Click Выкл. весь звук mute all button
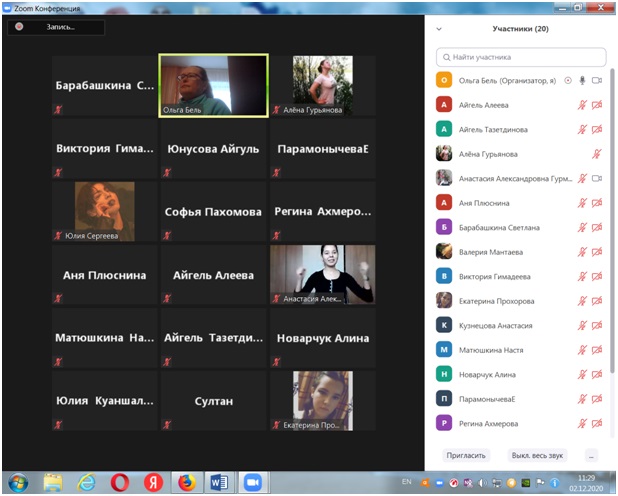 pyautogui.click(x=537, y=455)
